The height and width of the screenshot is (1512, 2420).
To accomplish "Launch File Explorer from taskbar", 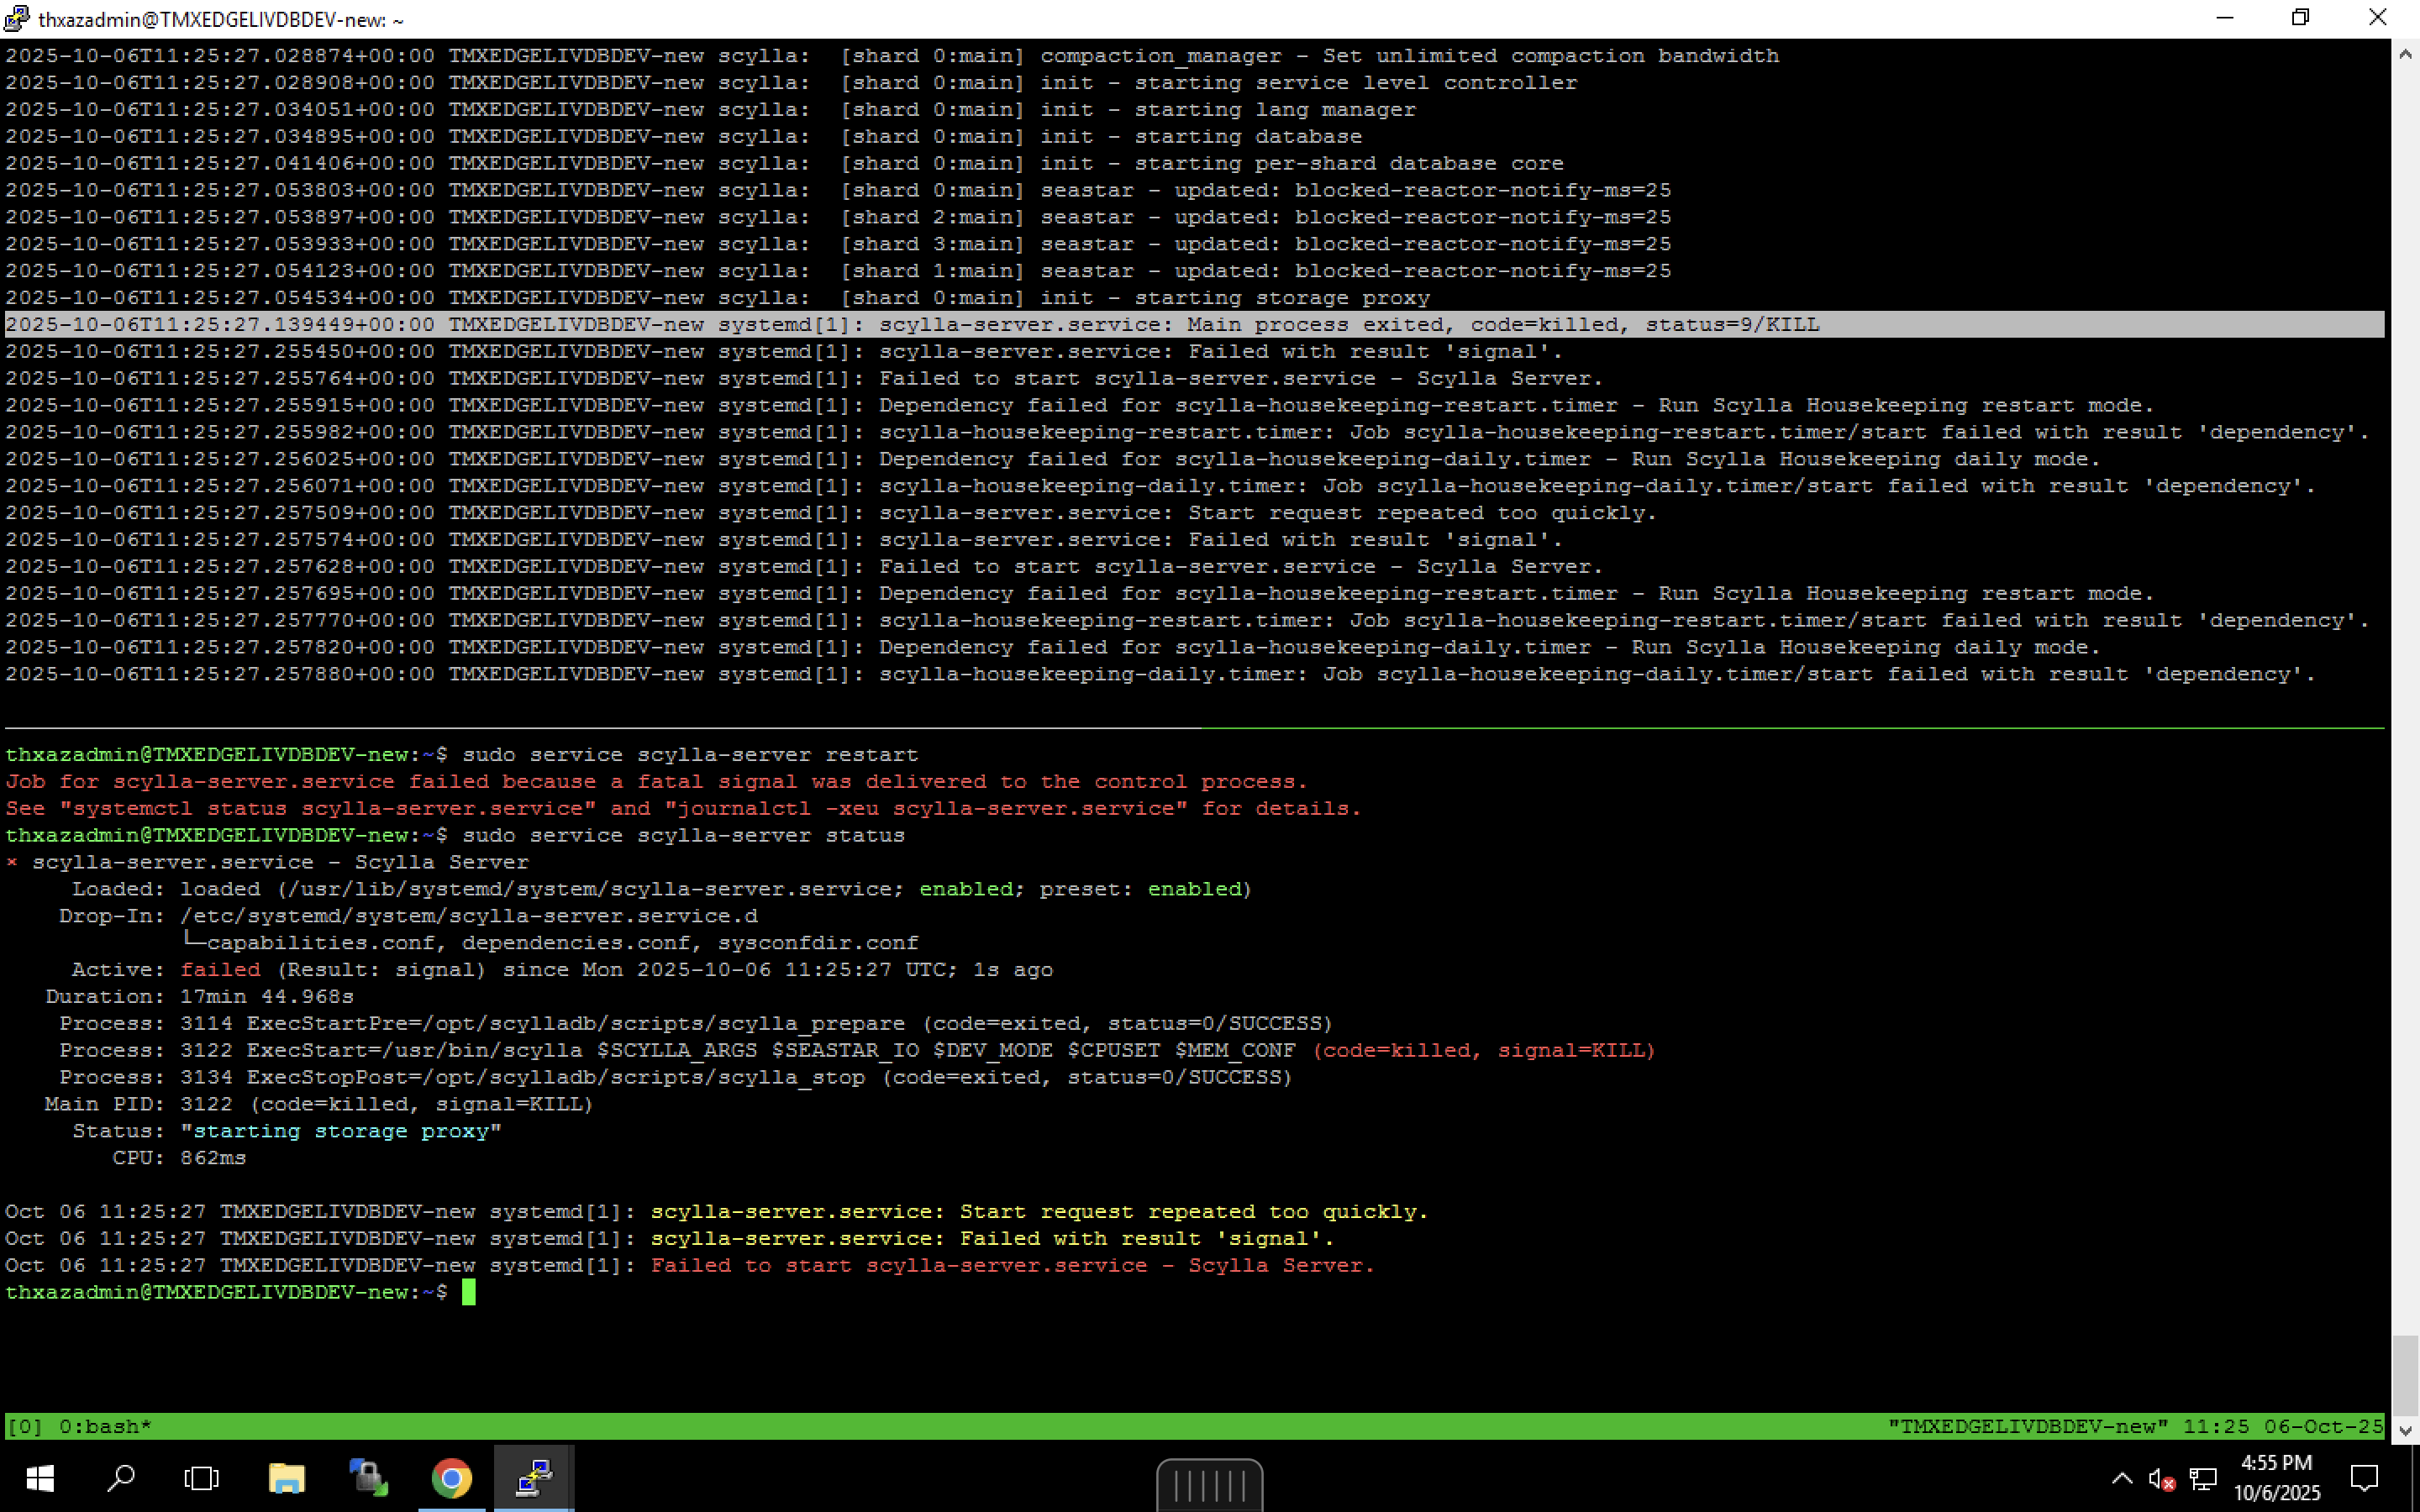I will coord(286,1478).
